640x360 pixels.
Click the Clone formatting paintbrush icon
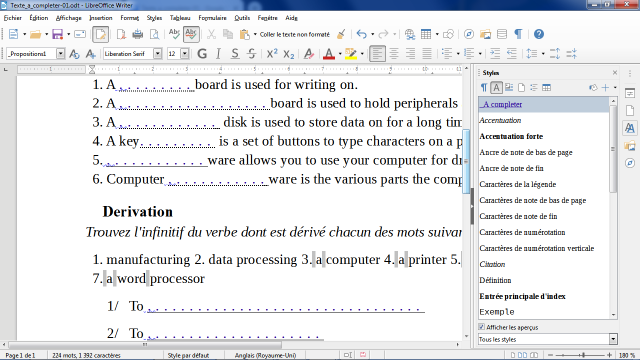(341, 34)
